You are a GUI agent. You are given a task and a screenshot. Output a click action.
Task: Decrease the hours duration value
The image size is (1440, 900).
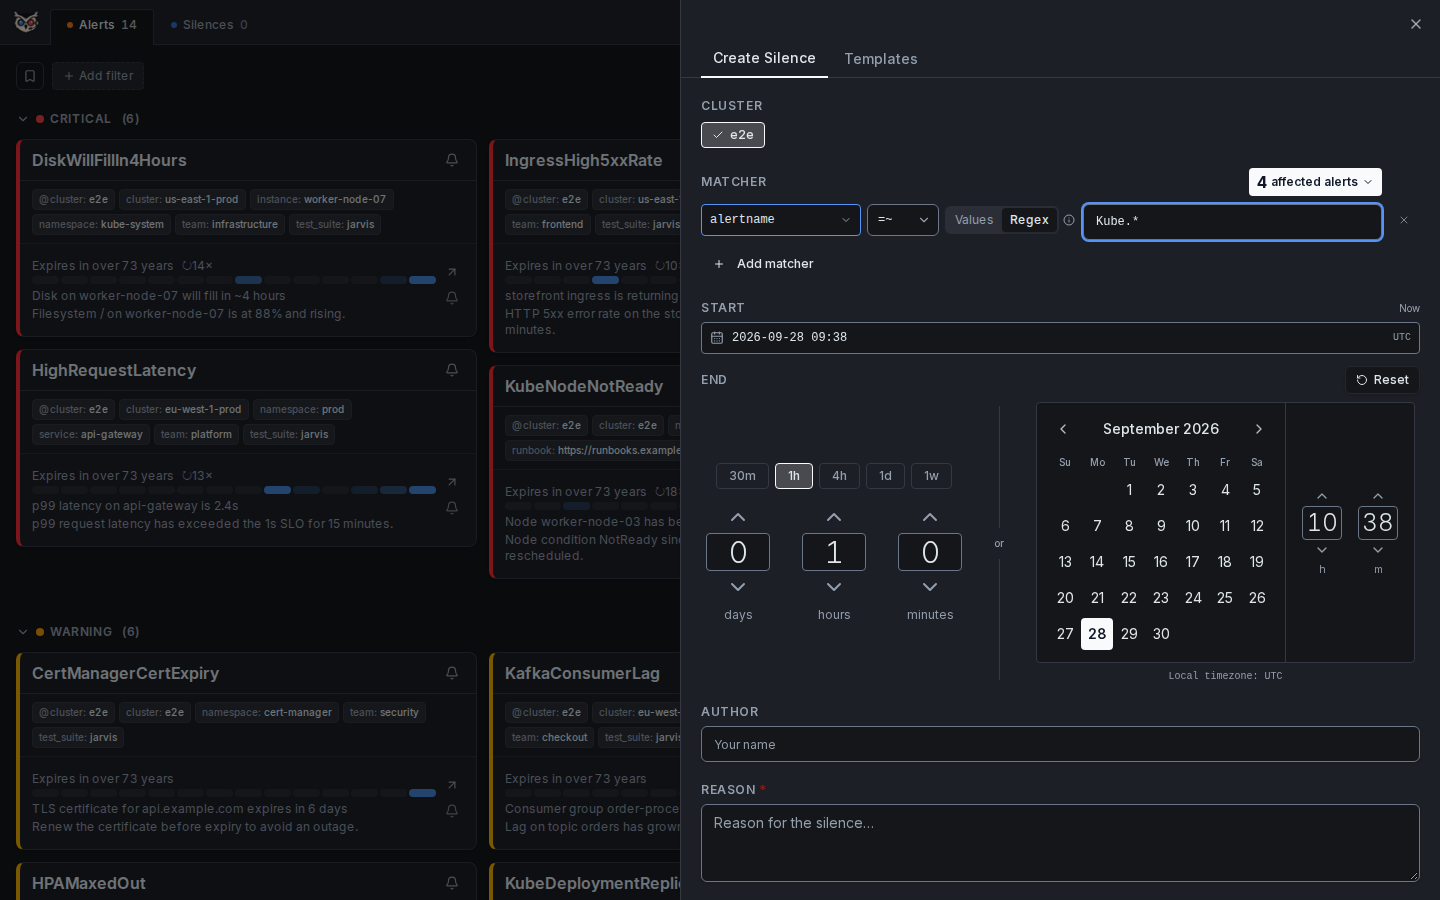[x=834, y=587]
